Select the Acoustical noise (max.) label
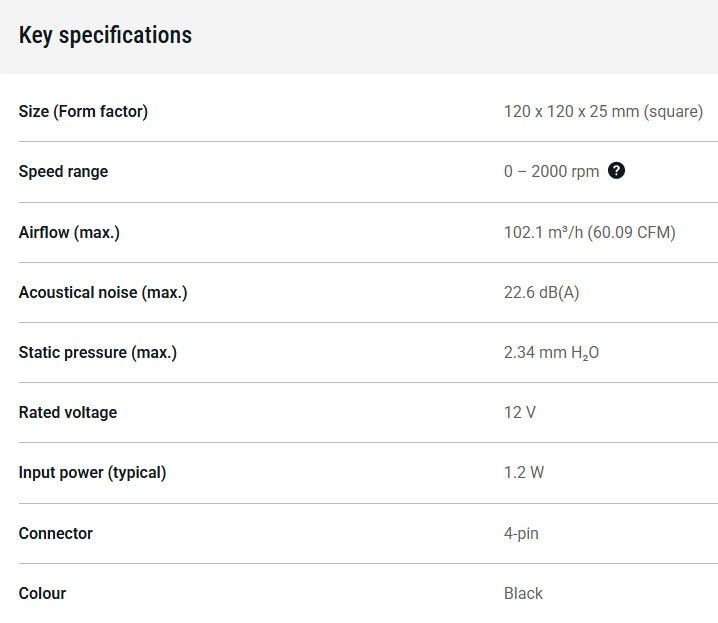Viewport: 718px width, 623px height. coord(103,292)
